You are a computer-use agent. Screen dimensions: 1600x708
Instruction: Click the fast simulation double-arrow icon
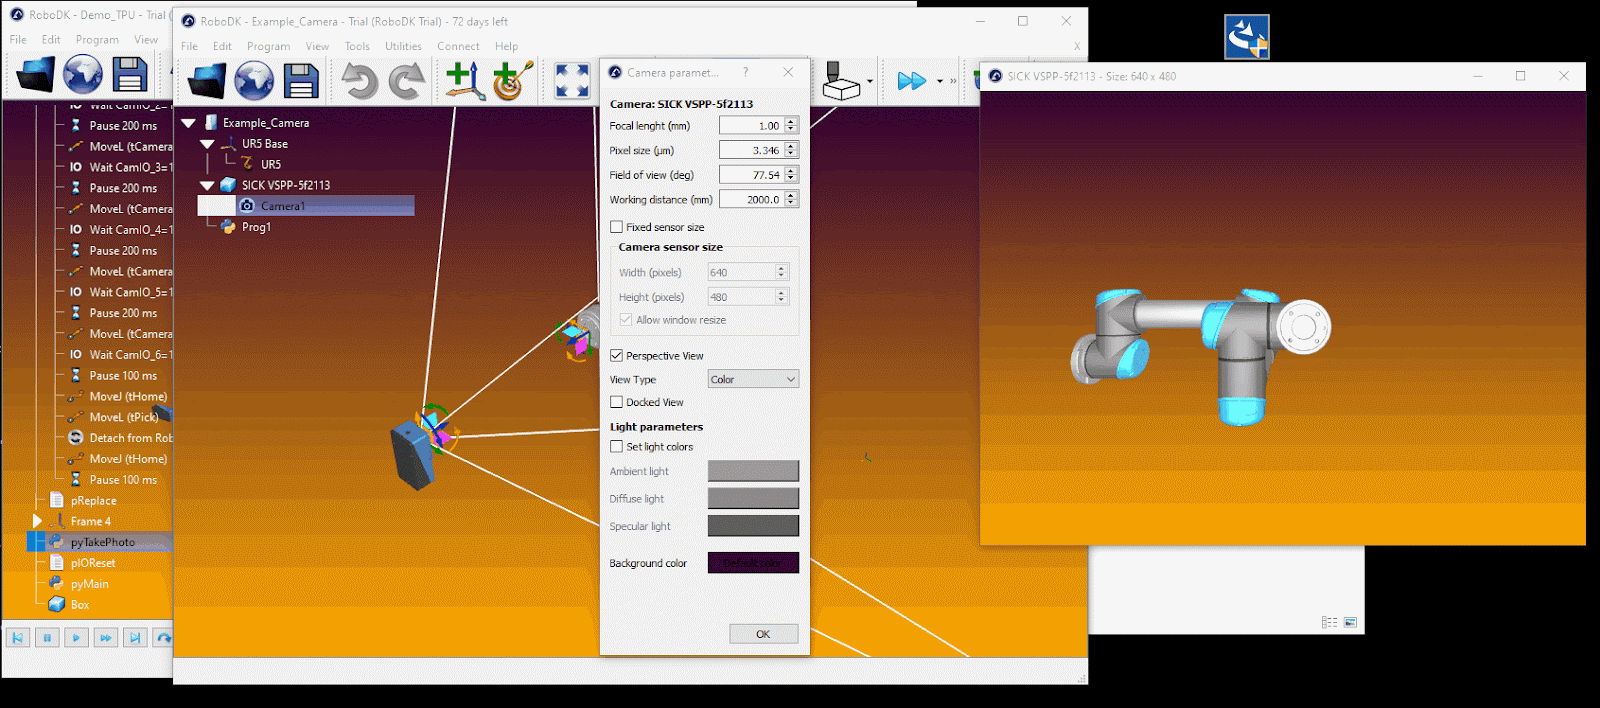click(x=911, y=81)
